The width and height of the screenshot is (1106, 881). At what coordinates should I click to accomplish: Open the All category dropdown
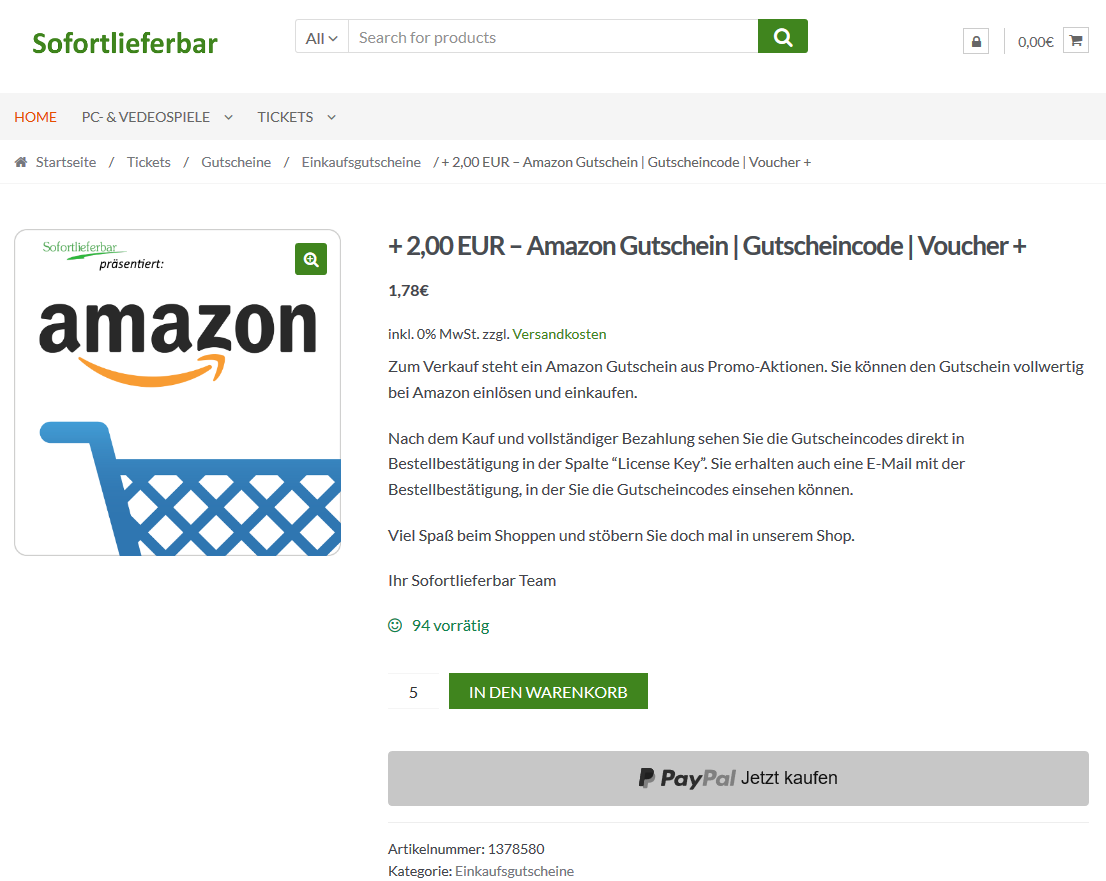(x=322, y=38)
